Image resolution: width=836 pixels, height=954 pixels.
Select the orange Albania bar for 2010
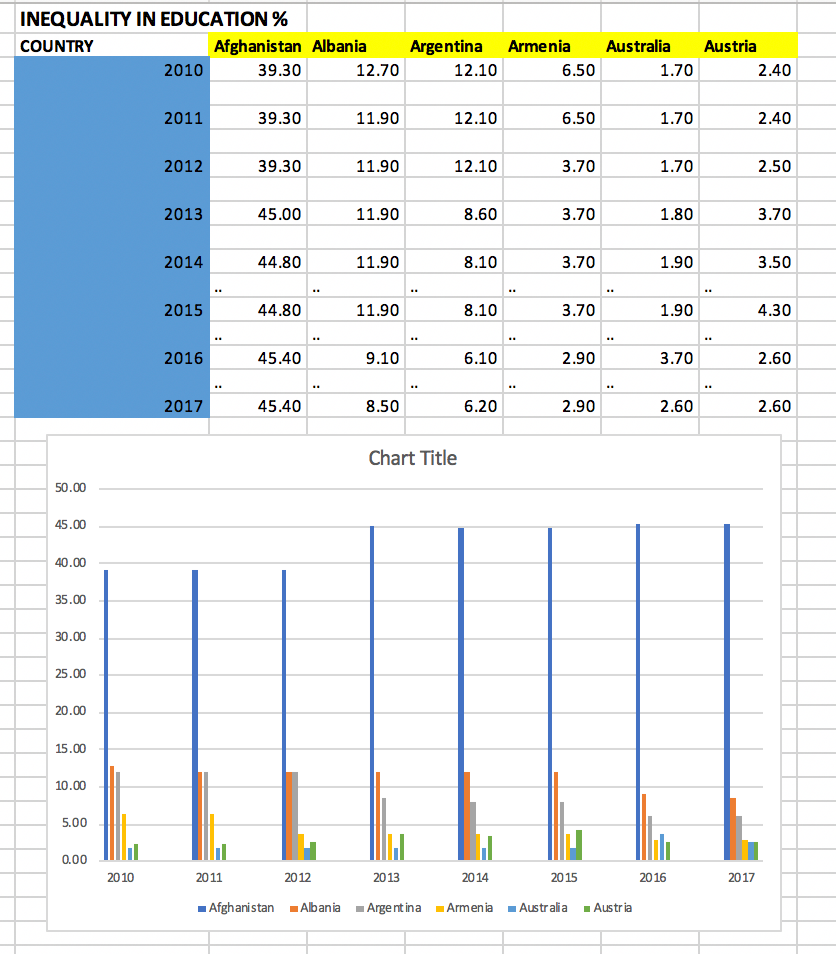(x=112, y=812)
